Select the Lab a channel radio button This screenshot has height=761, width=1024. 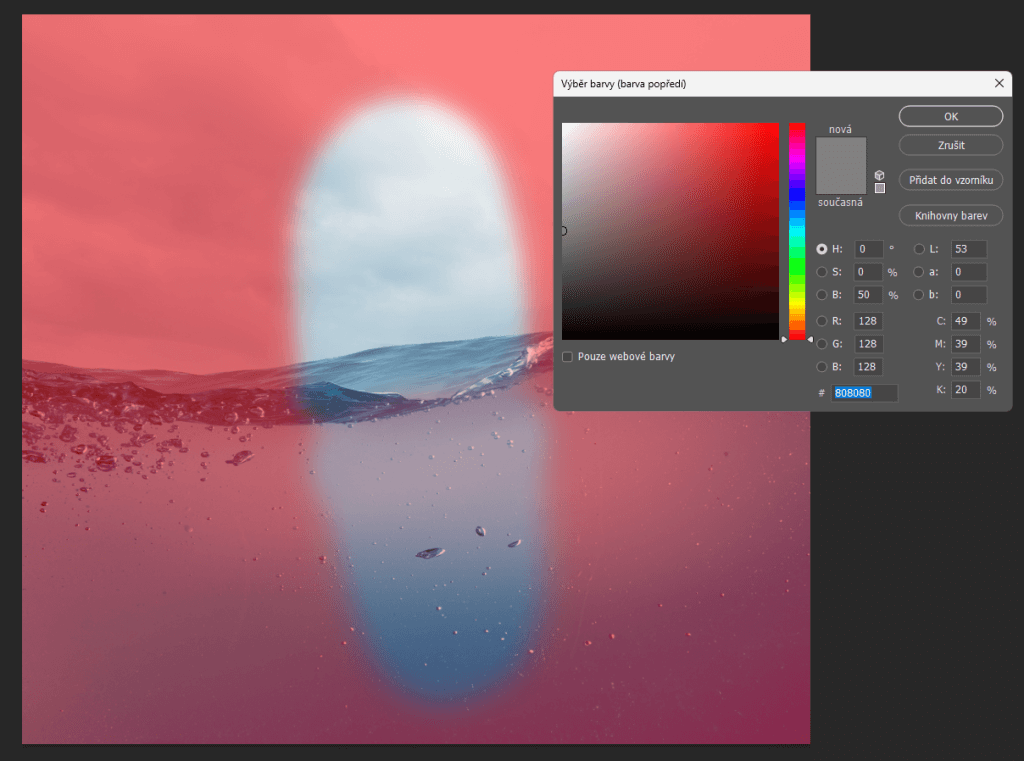pos(920,272)
